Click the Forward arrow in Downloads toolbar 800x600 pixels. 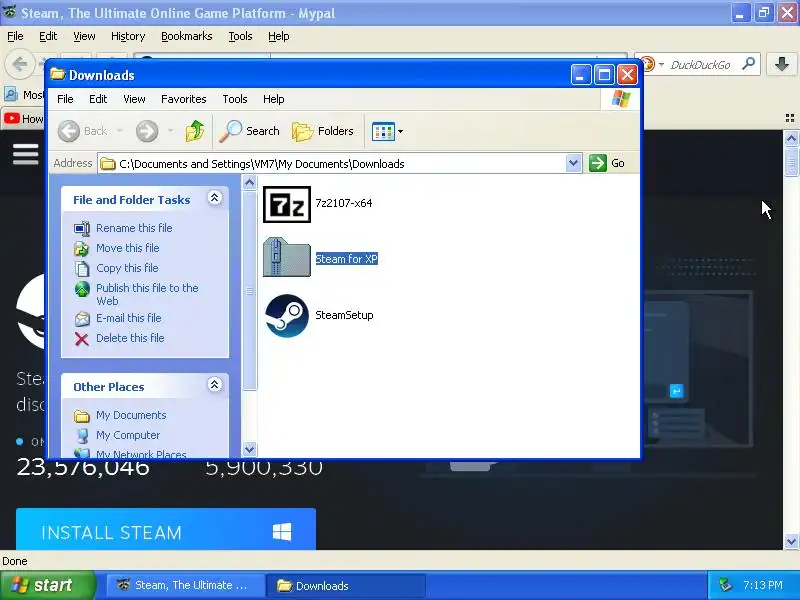tap(147, 131)
